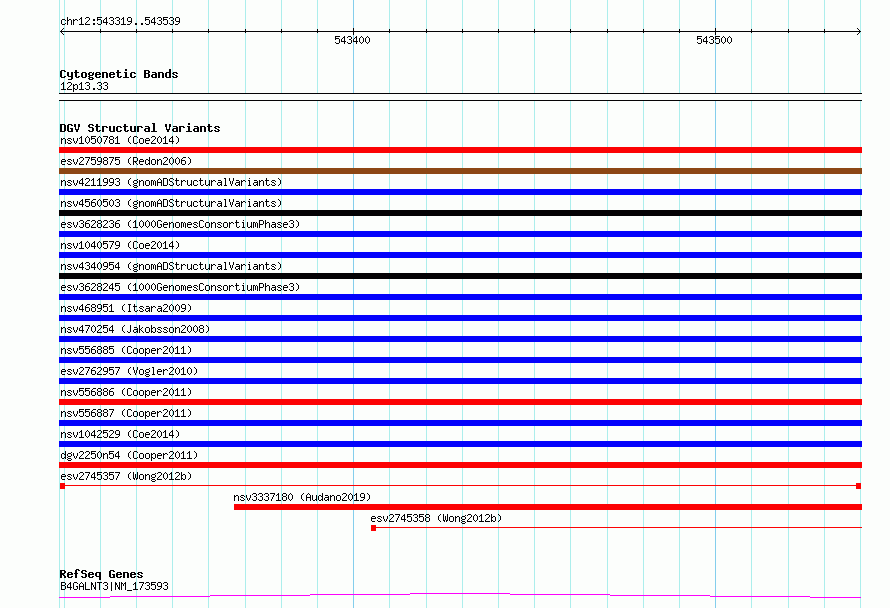The height and width of the screenshot is (608, 890).
Task: Select the esv2759875 (Redon2006) label
Action: point(126,161)
